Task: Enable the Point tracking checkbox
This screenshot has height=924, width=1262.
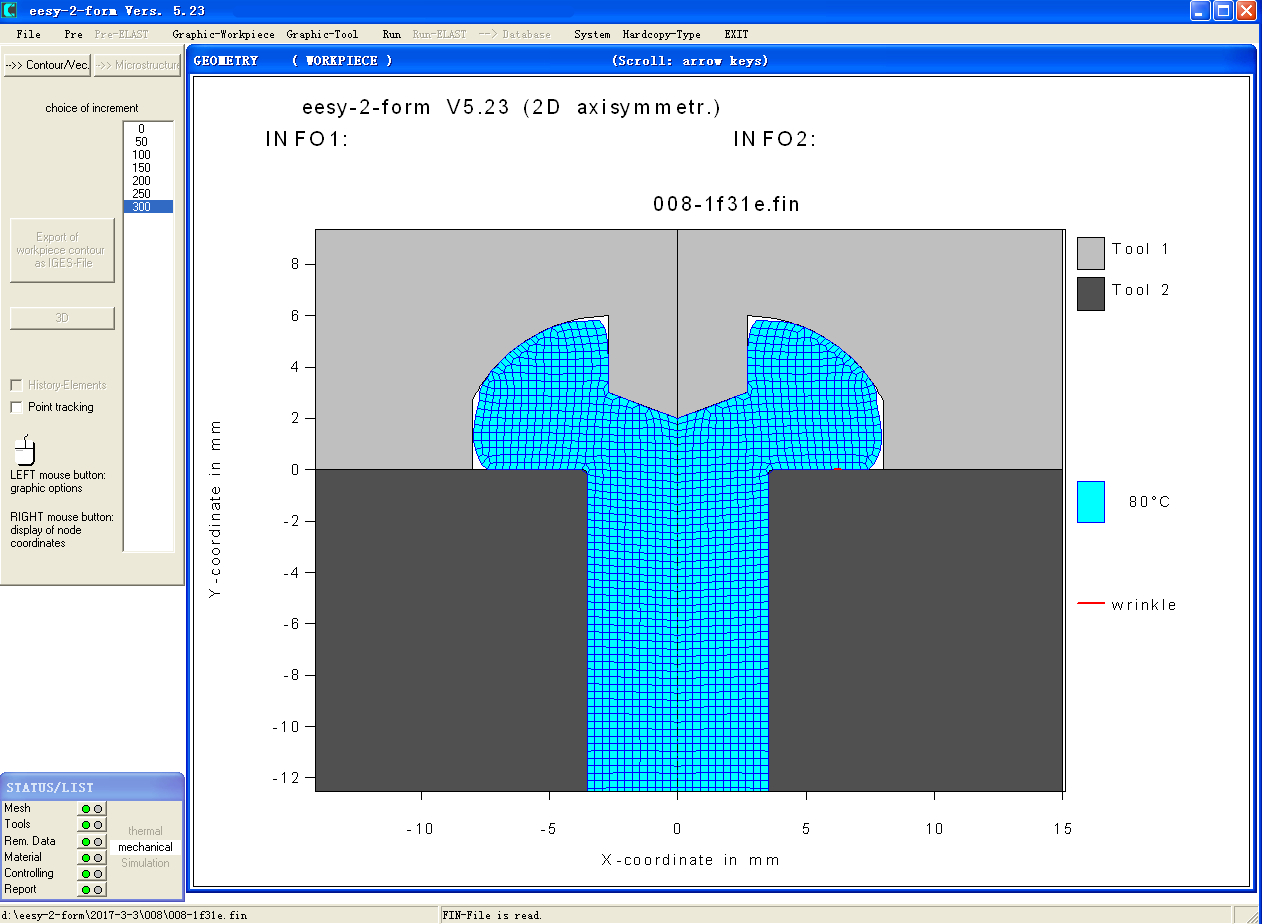Action: point(17,407)
